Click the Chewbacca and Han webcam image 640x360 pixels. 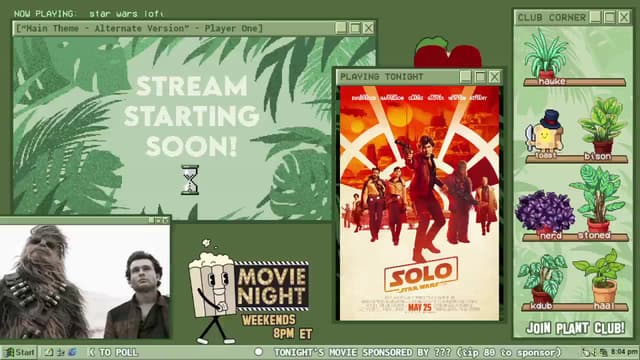85,281
